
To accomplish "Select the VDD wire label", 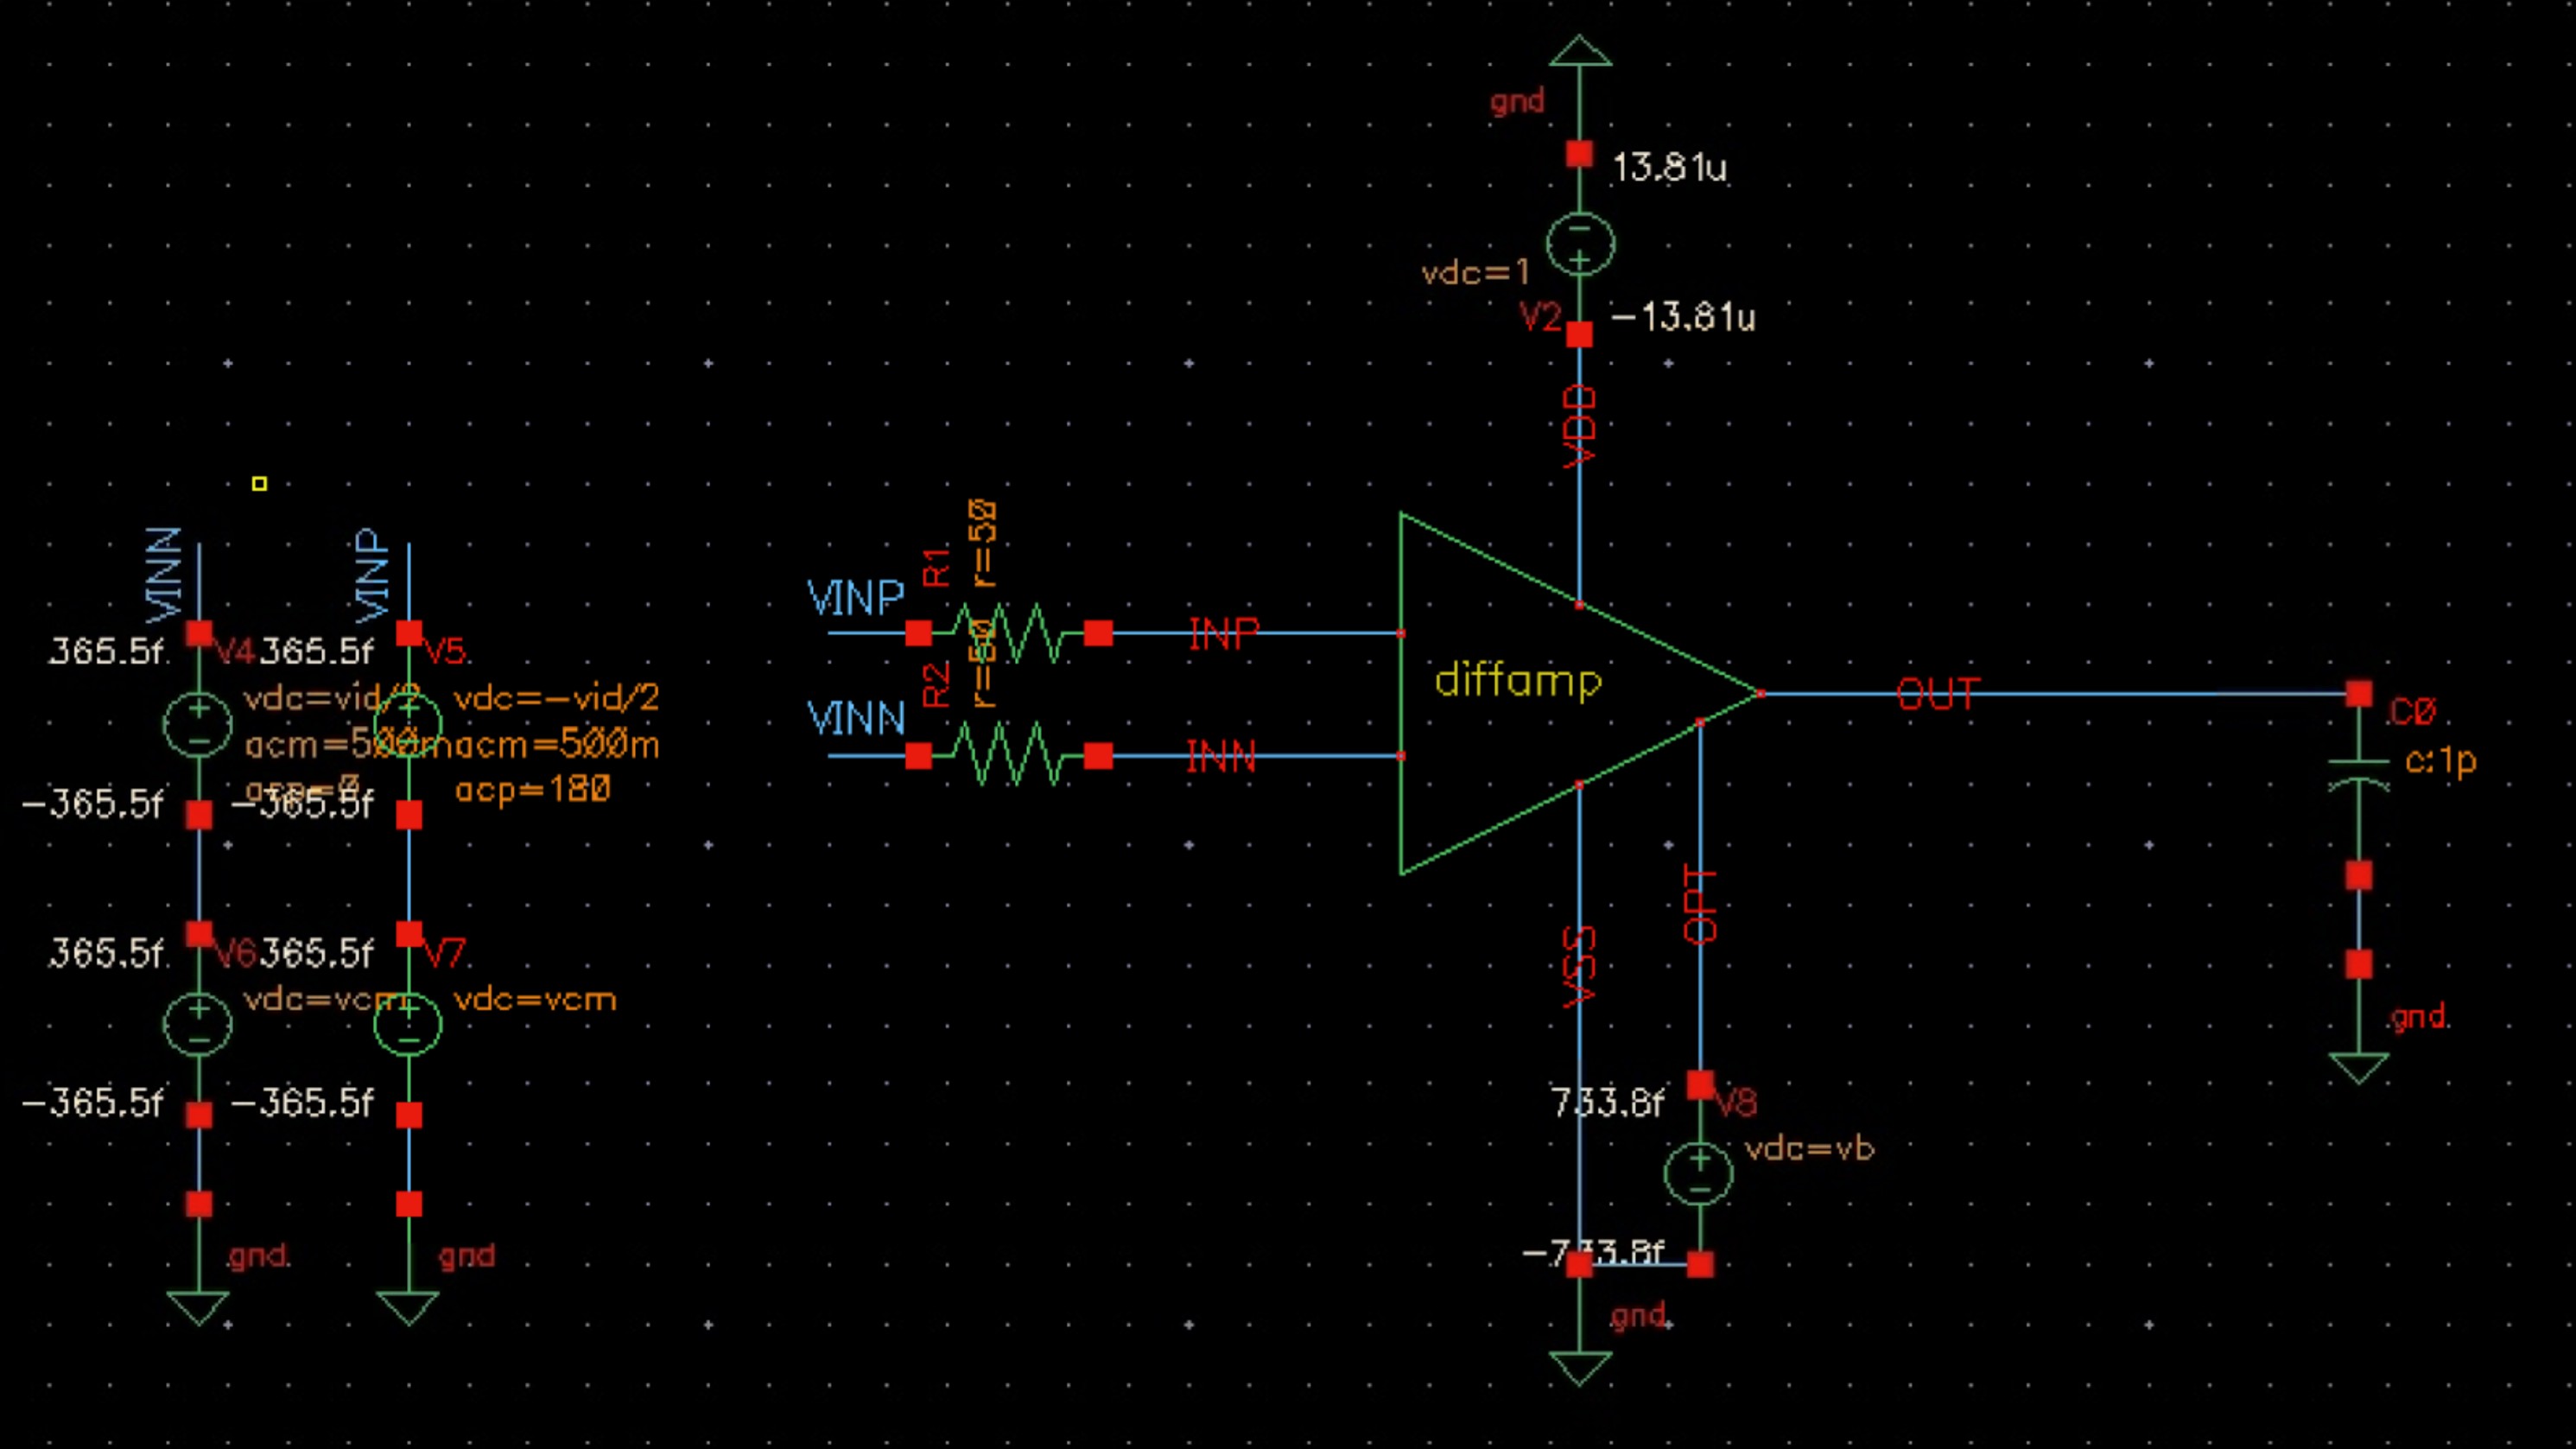I will tap(1579, 427).
